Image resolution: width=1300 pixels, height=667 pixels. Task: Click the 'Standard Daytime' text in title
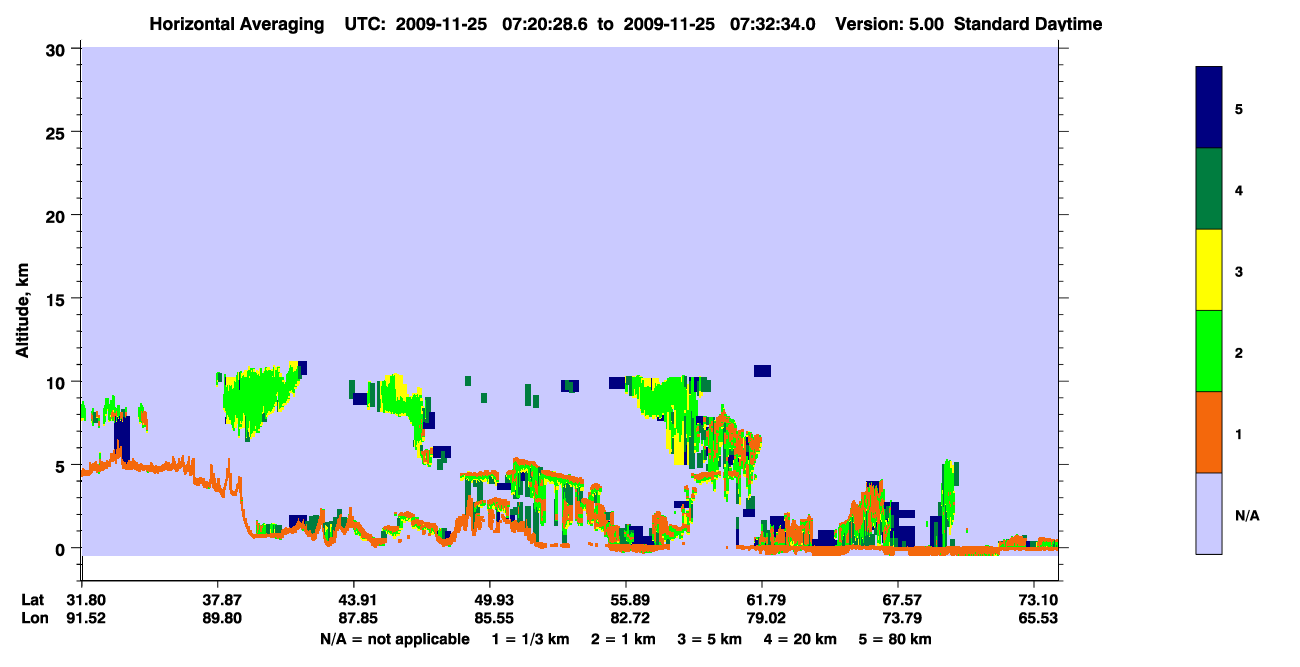[x=1028, y=24]
